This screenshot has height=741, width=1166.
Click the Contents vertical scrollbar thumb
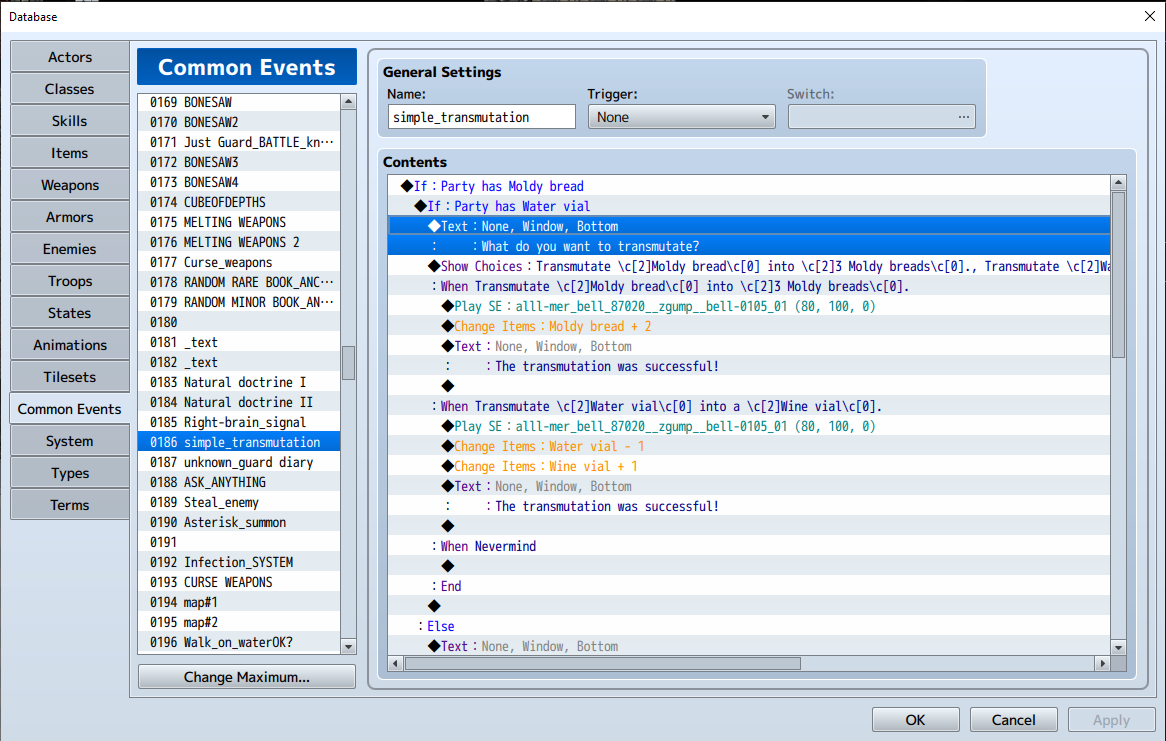coord(1118,275)
